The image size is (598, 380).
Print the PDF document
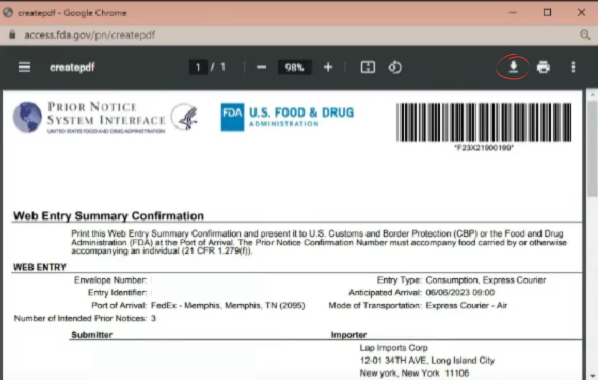point(543,67)
